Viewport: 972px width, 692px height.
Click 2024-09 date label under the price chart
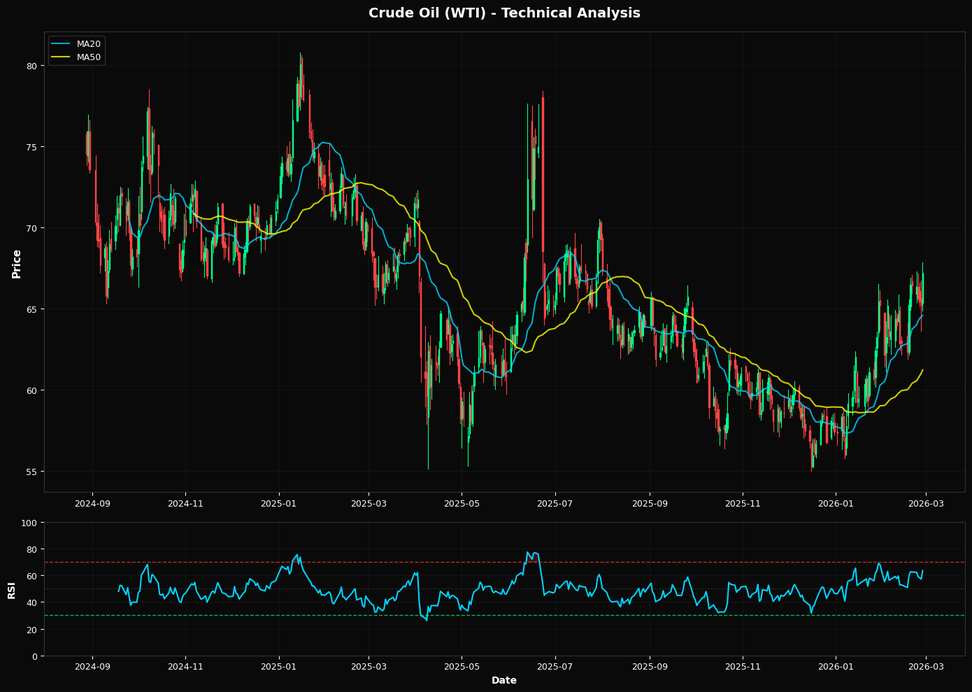[x=93, y=503]
